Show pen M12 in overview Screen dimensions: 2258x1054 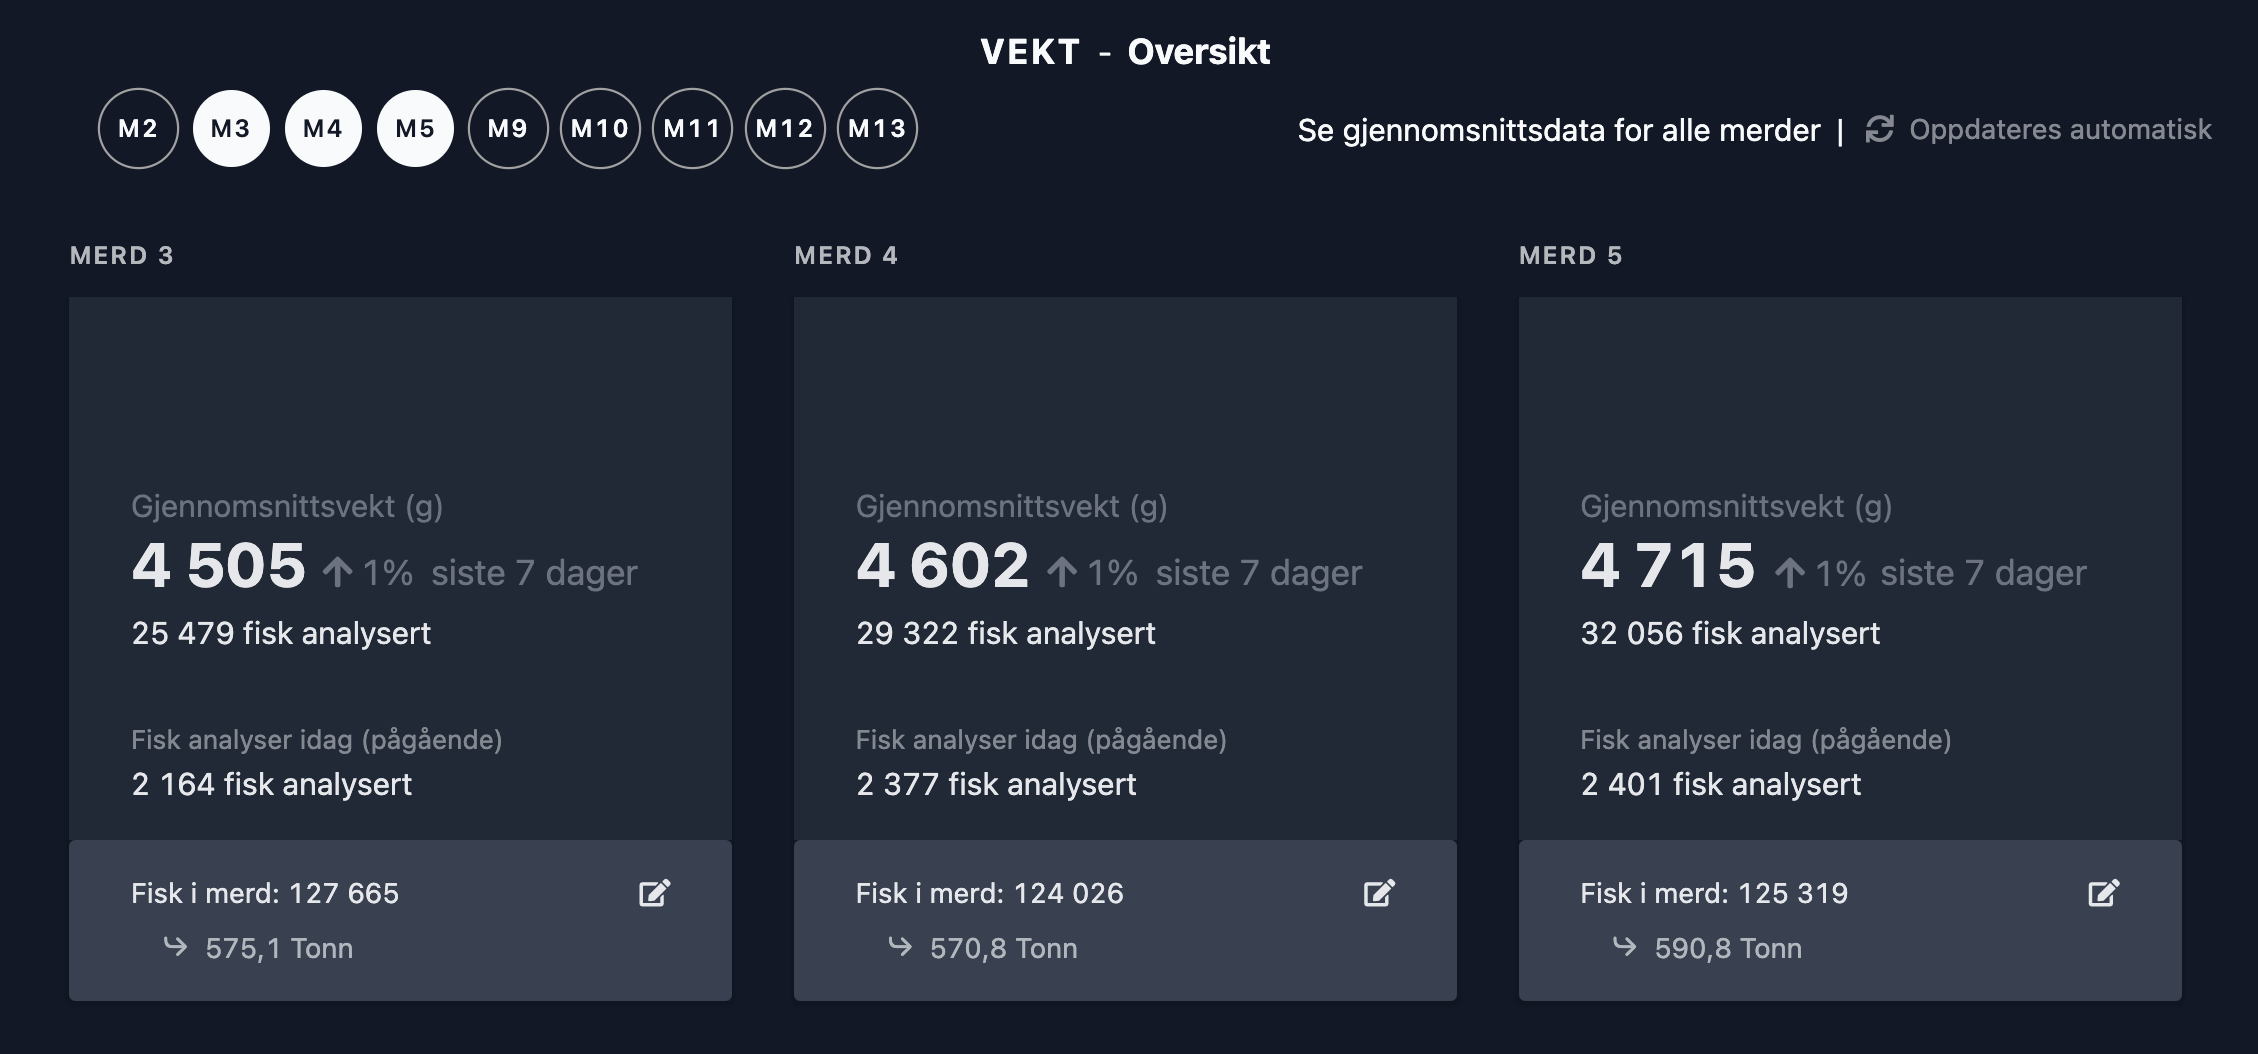[x=785, y=129]
